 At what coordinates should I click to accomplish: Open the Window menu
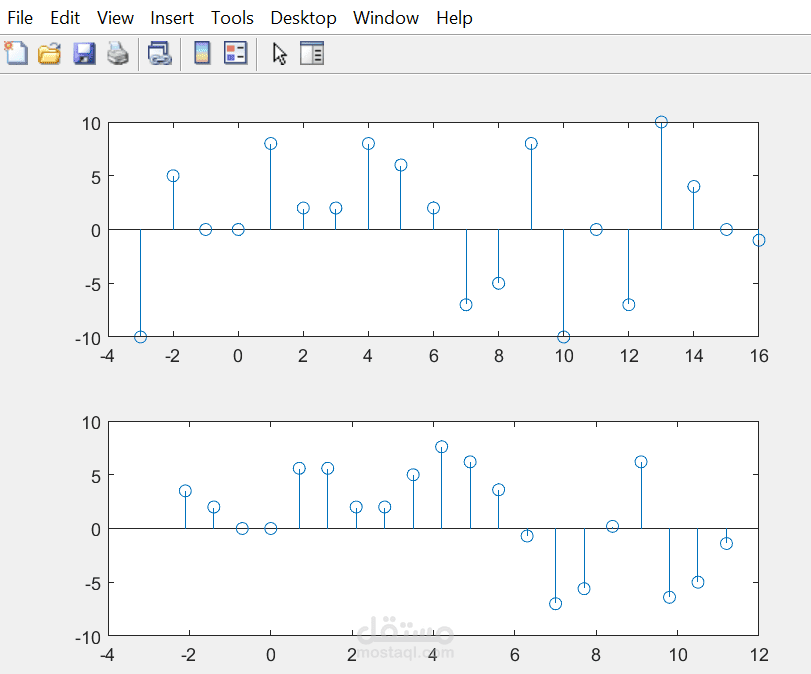tap(386, 18)
